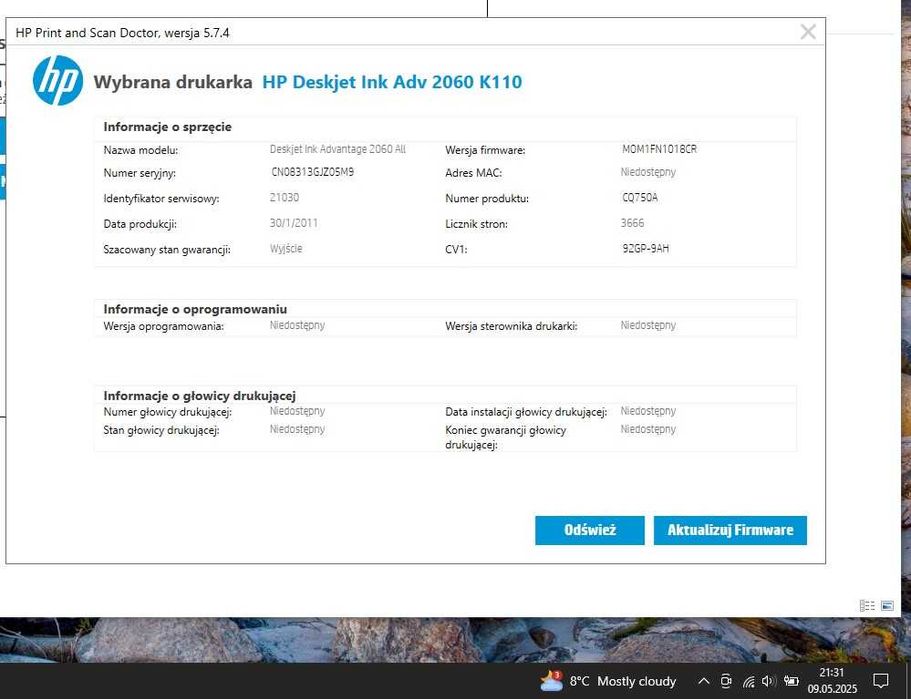911x699 pixels.
Task: Click the Szacowany stan gwarancji label
Action: point(167,250)
